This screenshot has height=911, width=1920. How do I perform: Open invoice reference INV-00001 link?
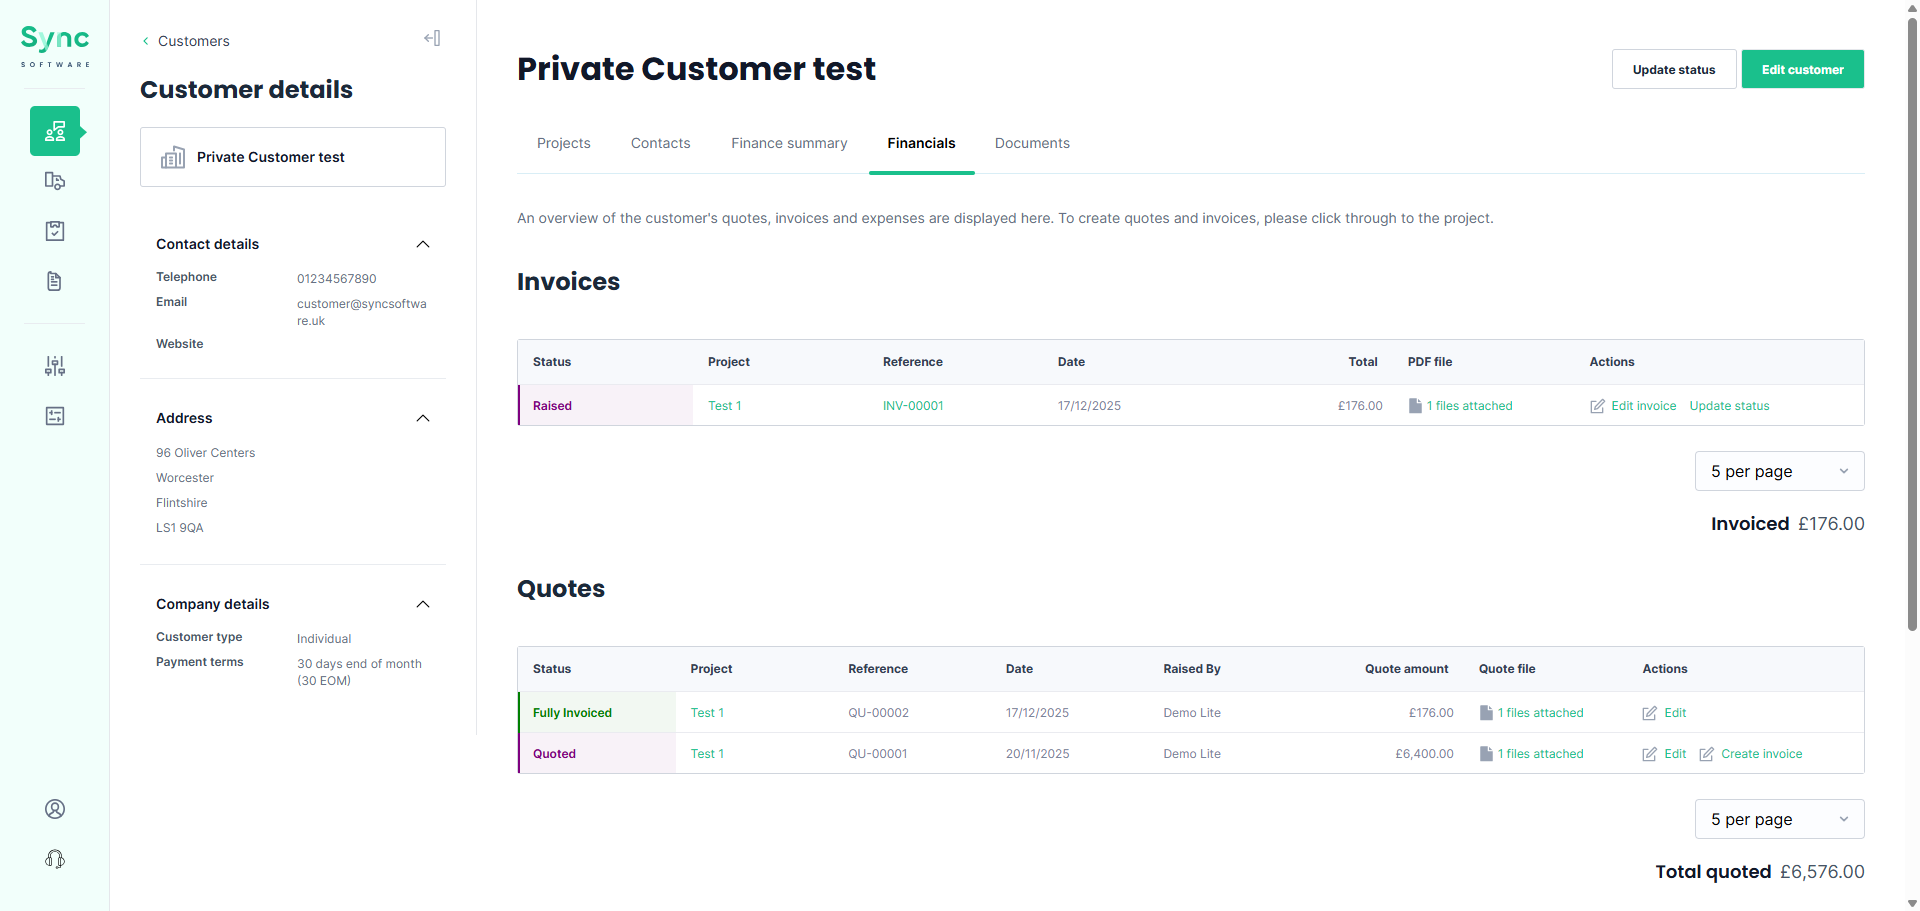(x=913, y=406)
